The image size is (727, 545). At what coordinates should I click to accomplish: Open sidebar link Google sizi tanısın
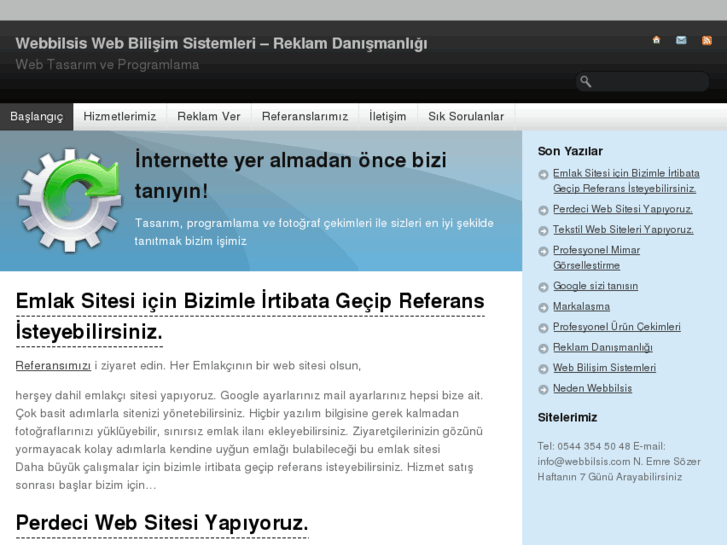tap(595, 286)
